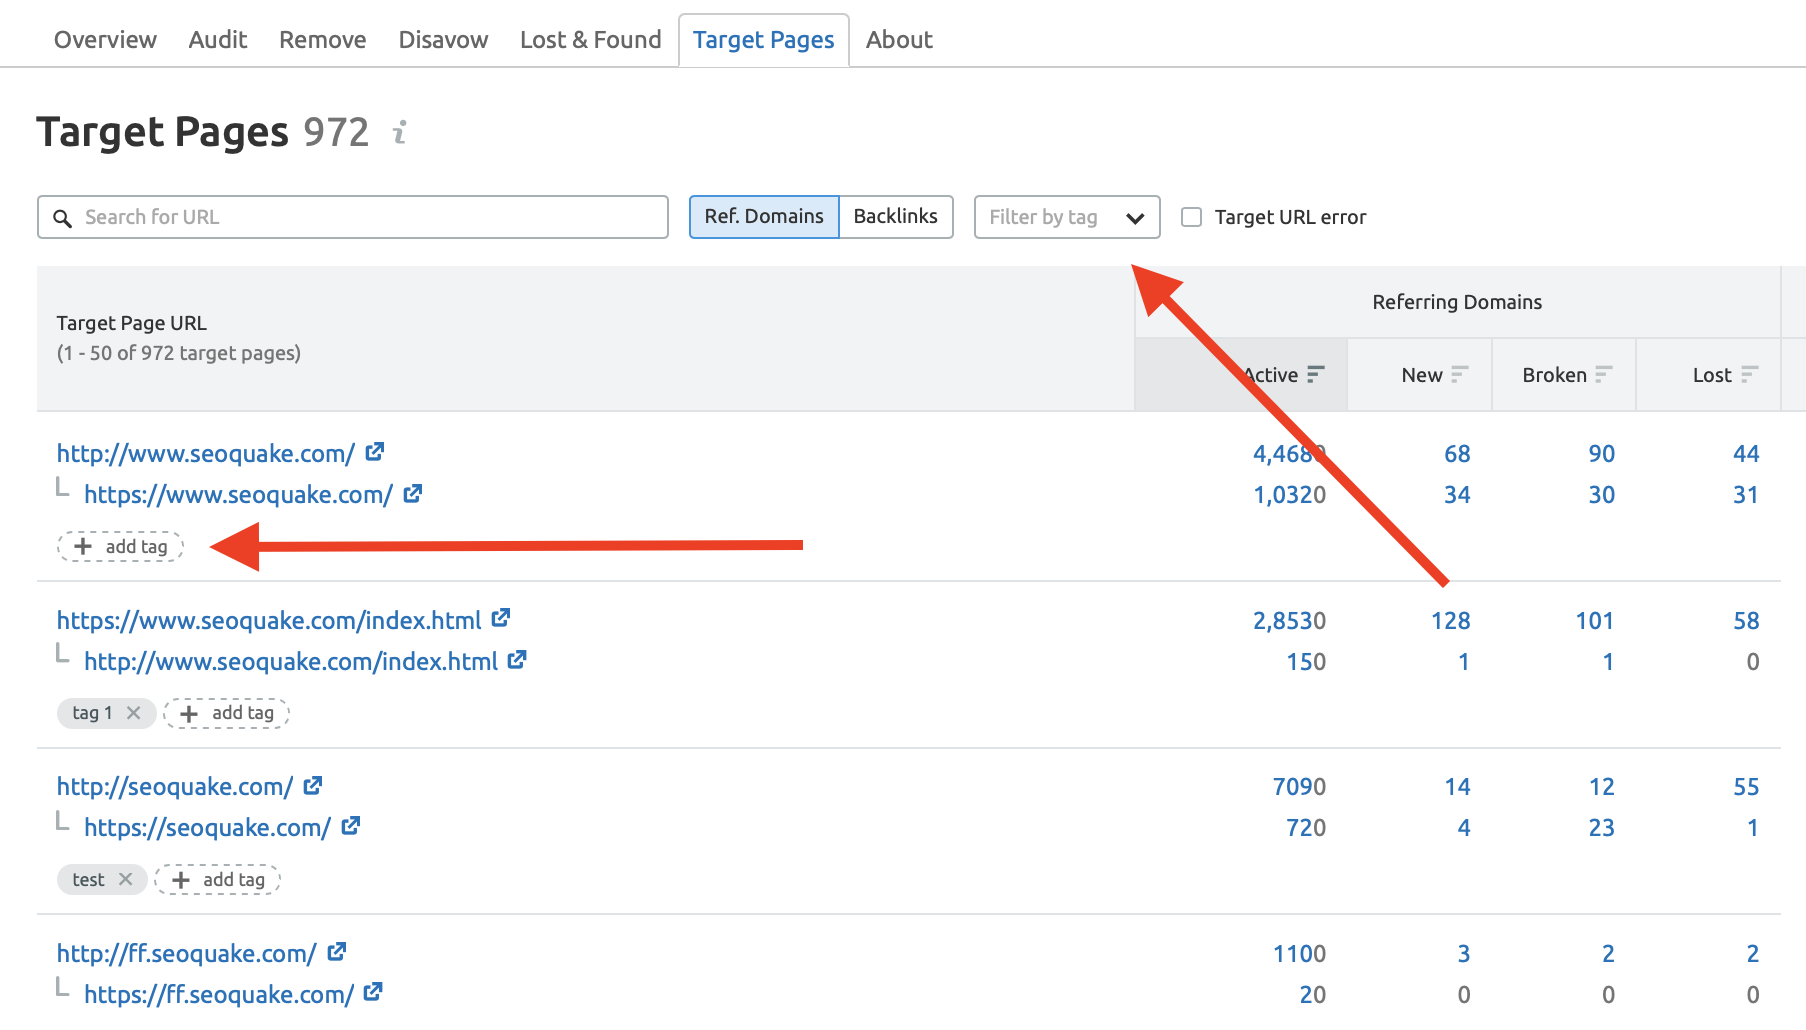Viewport: 1806px width, 1030px height.
Task: Sort by Active column icon
Action: 1316,374
